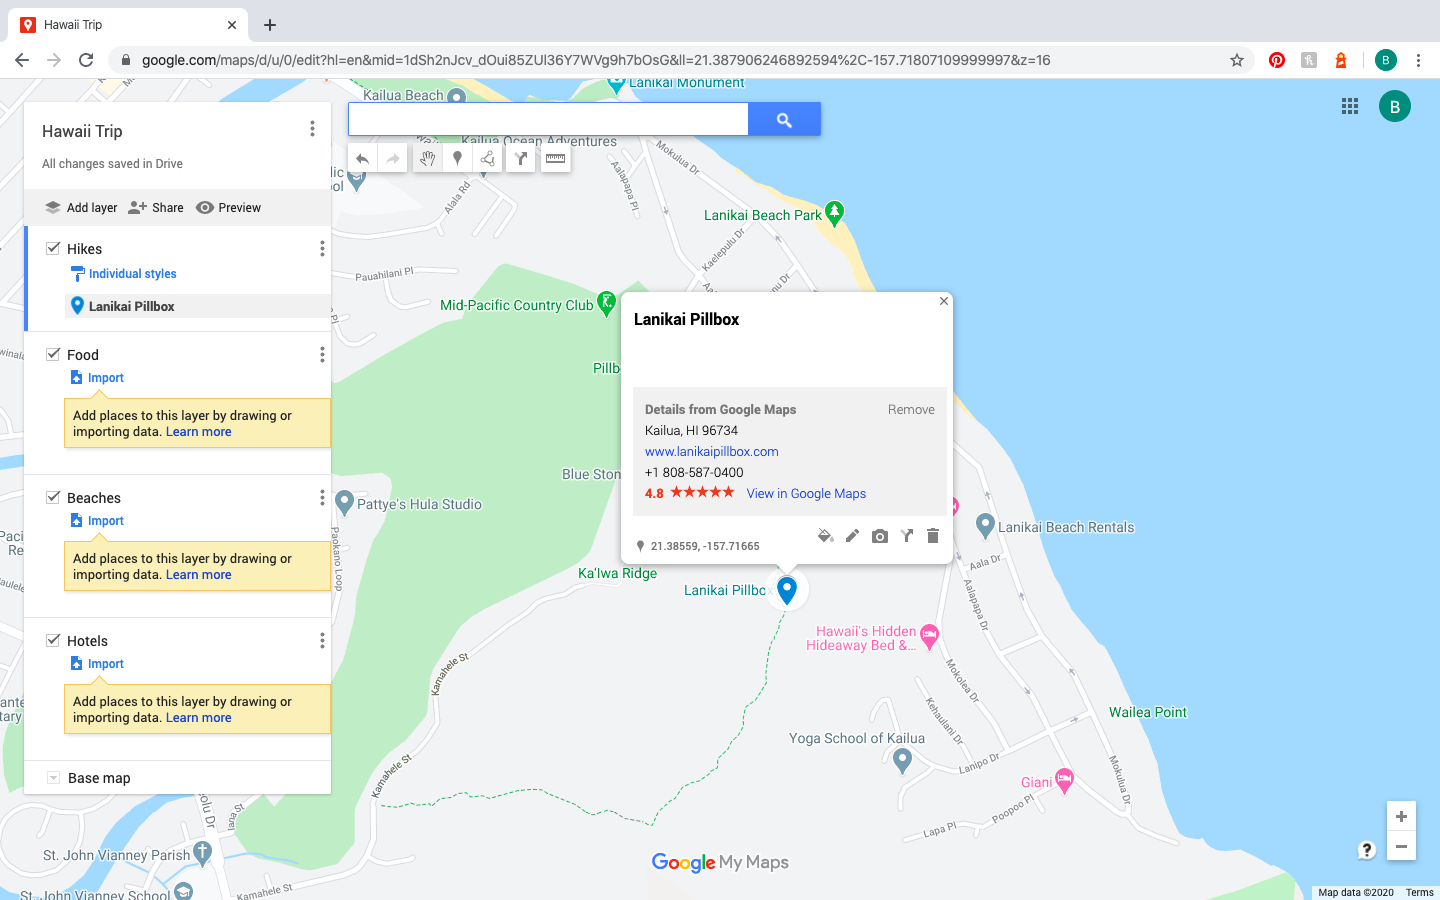Open the www.lanikaipillbox.com link
Image resolution: width=1440 pixels, height=900 pixels.
(x=711, y=452)
